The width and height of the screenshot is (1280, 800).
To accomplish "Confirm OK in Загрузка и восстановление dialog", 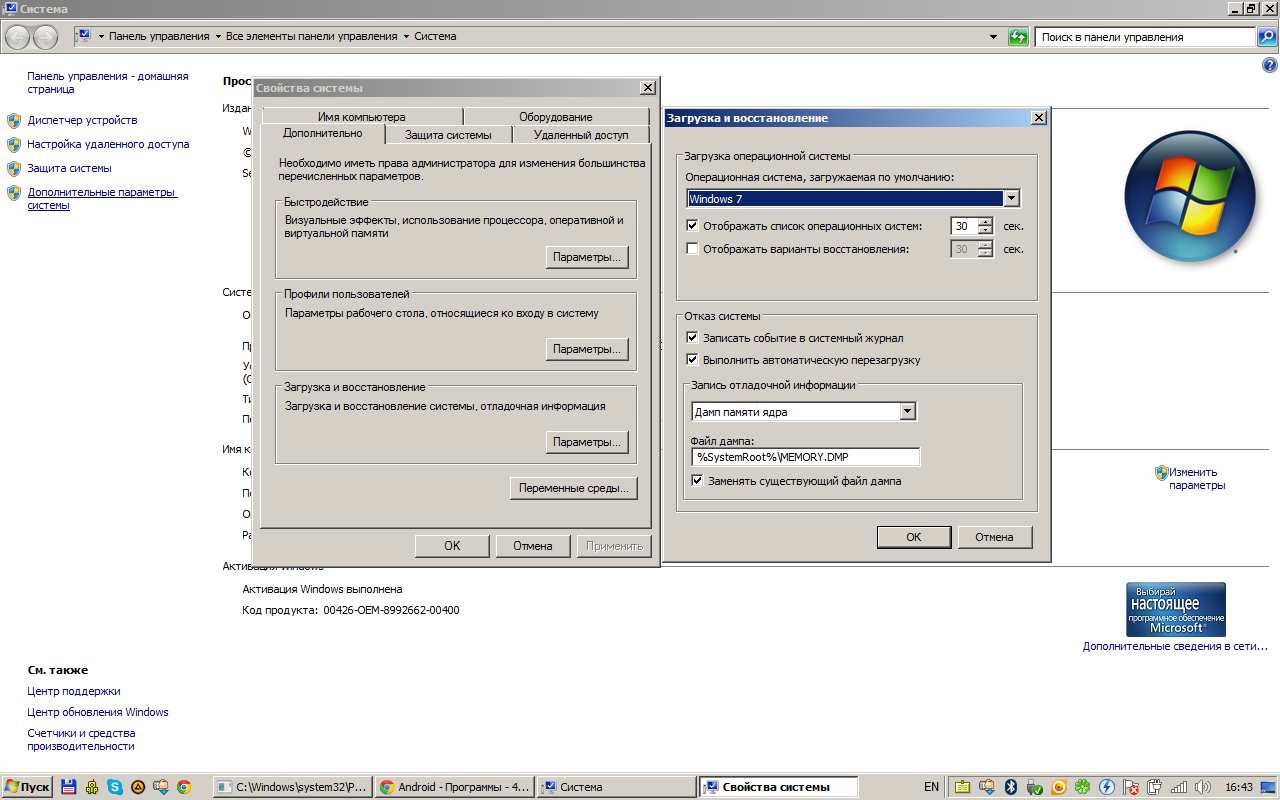I will click(x=913, y=537).
